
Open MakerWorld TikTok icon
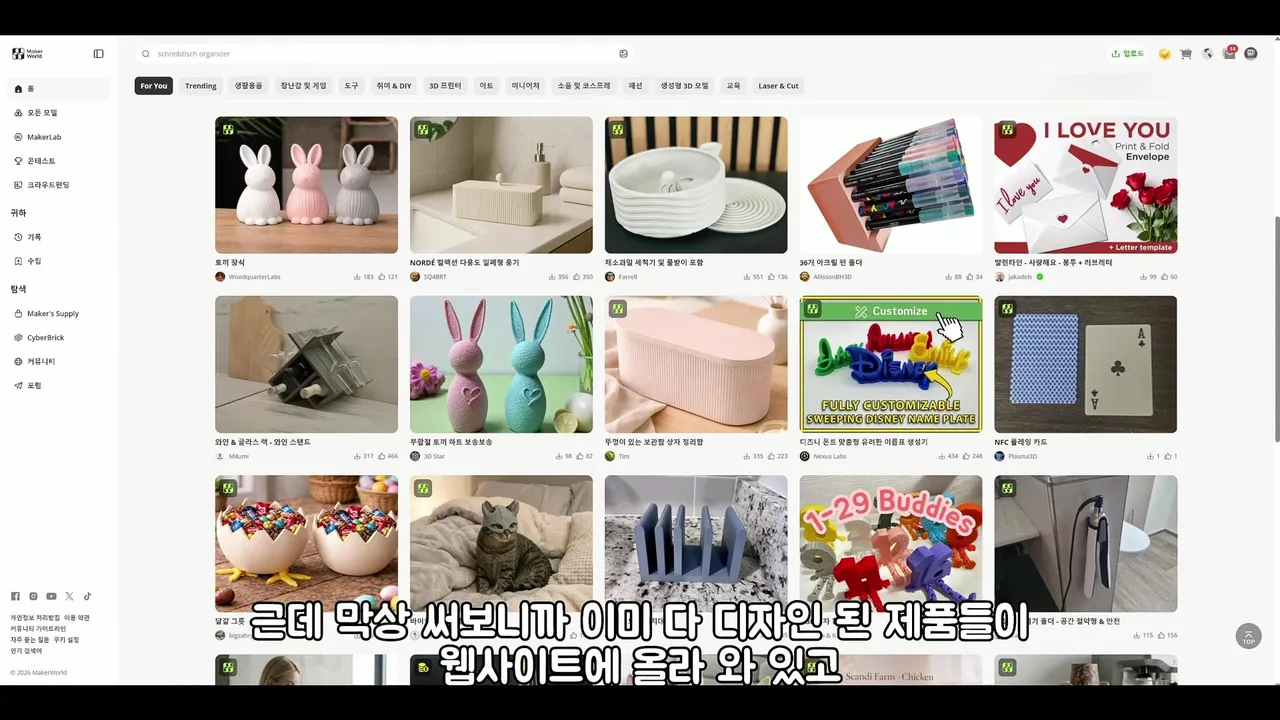tap(87, 596)
